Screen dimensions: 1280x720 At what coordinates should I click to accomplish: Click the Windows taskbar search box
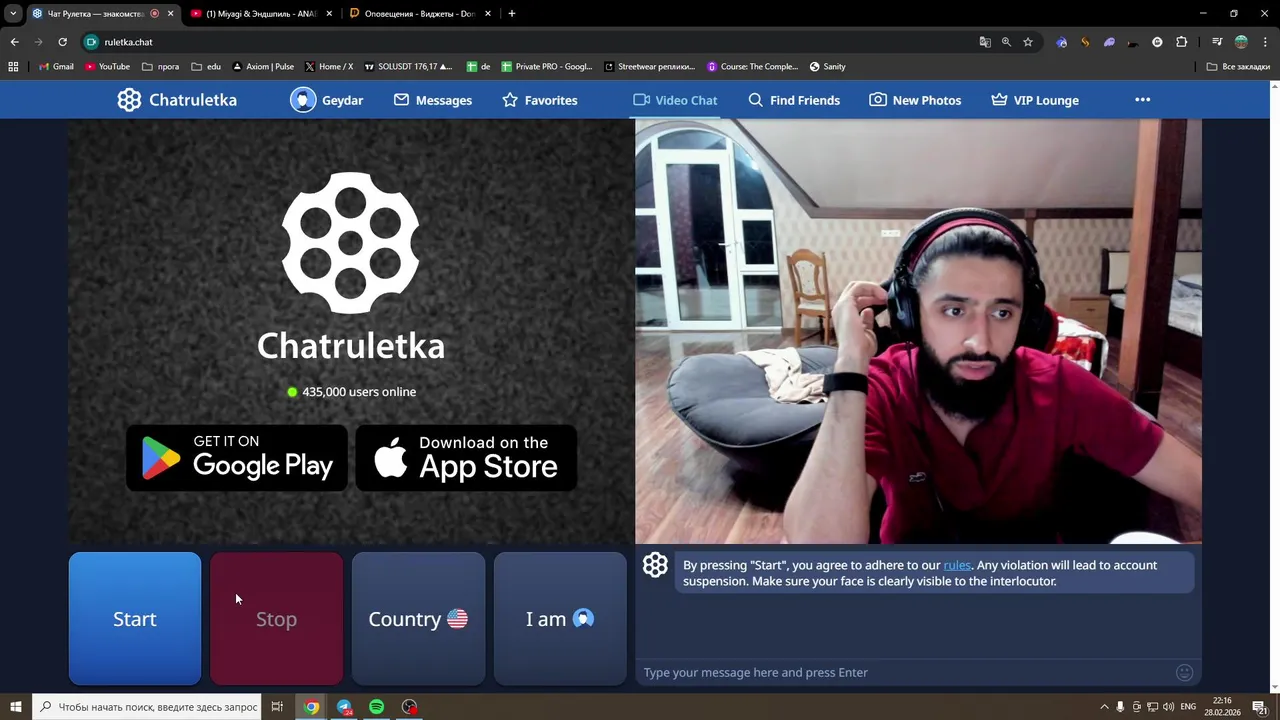[x=148, y=707]
